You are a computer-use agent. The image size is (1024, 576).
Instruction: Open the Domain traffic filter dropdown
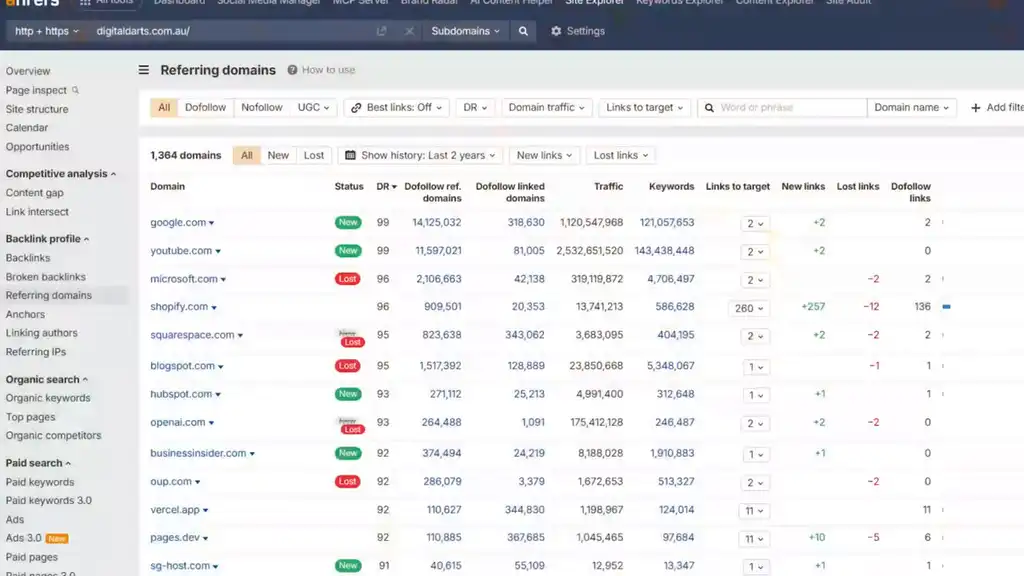547,108
